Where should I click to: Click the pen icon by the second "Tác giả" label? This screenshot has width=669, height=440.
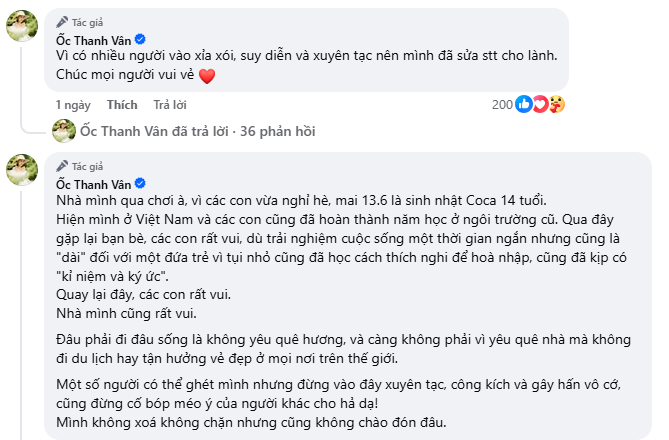coord(62,166)
